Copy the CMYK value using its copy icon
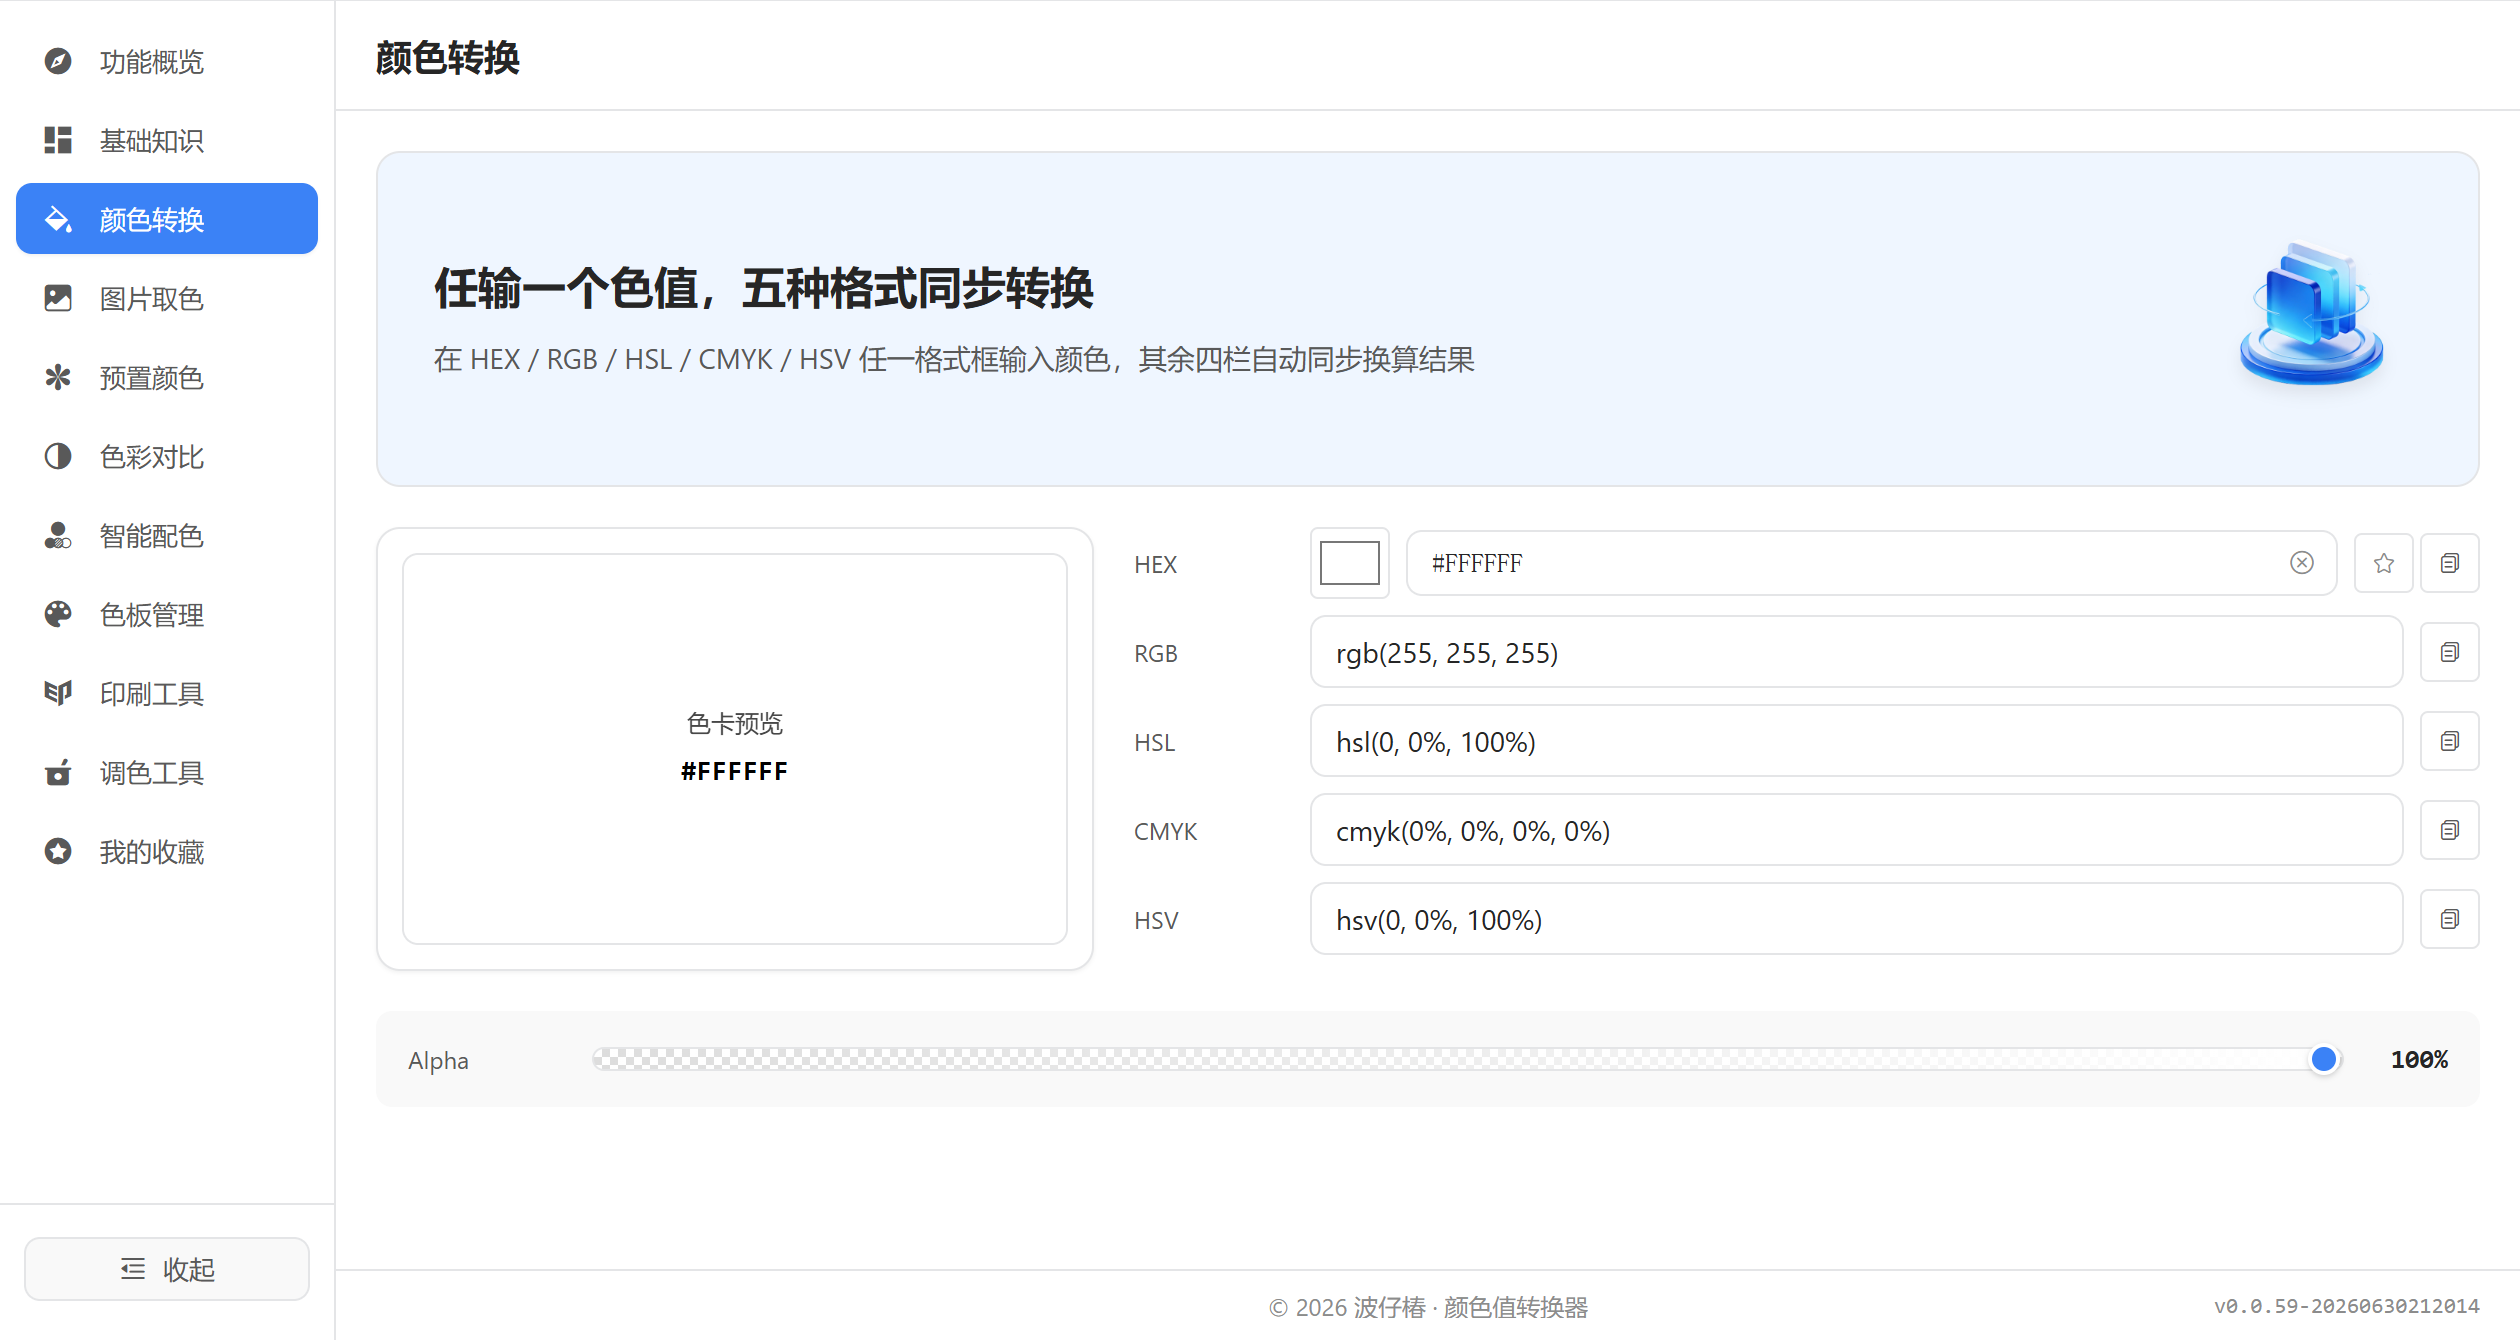This screenshot has height=1340, width=2520. [x=2449, y=830]
